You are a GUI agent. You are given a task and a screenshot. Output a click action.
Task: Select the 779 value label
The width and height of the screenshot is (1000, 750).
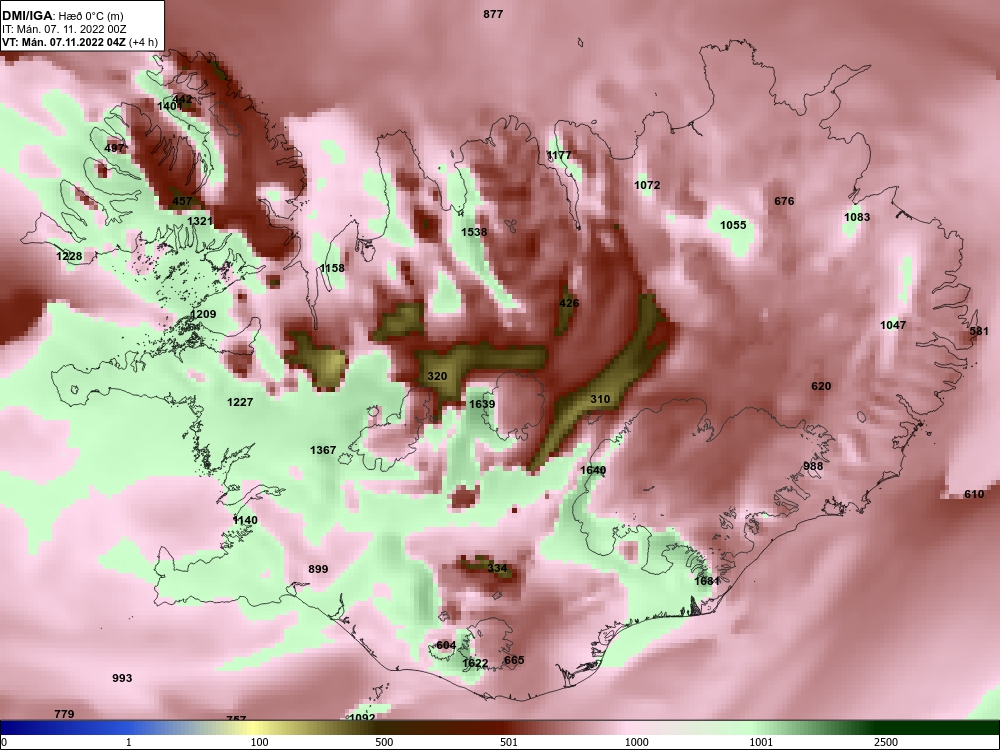pyautogui.click(x=64, y=714)
